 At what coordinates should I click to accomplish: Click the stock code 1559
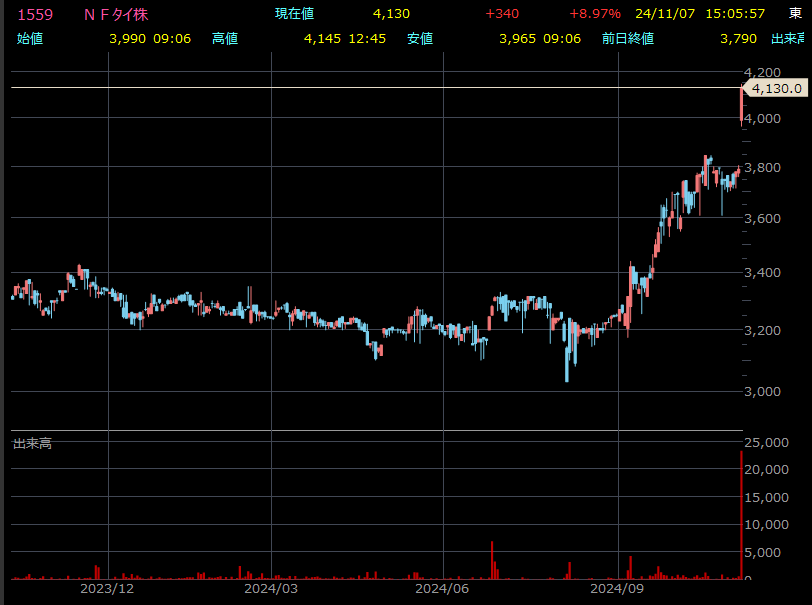(36, 14)
